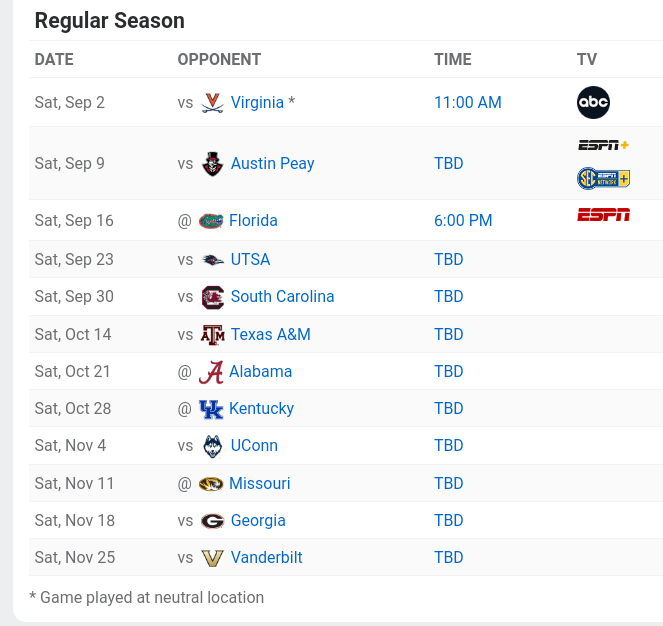This screenshot has height=626, width=663.
Task: Click the Austin Peay team logo
Action: pos(212,164)
